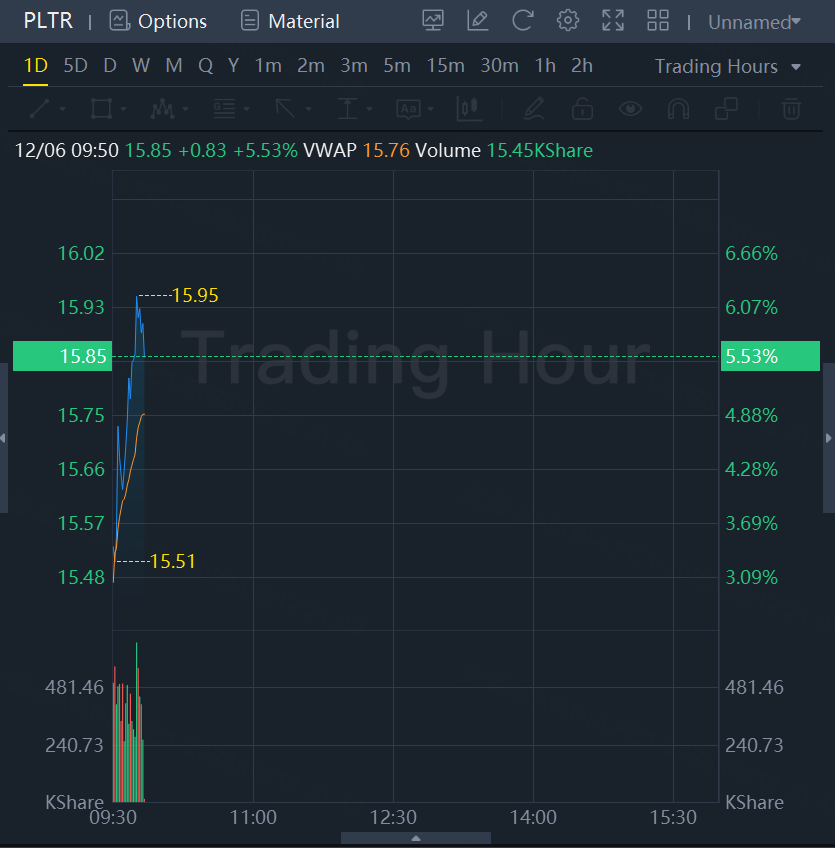Image resolution: width=835 pixels, height=848 pixels.
Task: Select the trash delete drawings icon
Action: pos(791,108)
